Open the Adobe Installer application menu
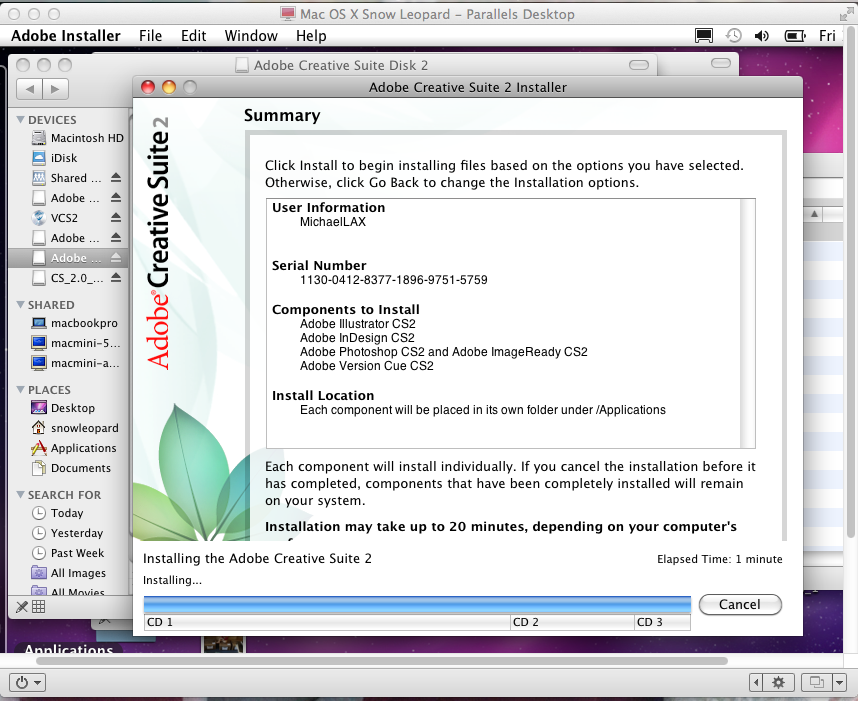Viewport: 858px width, 701px height. (x=66, y=36)
